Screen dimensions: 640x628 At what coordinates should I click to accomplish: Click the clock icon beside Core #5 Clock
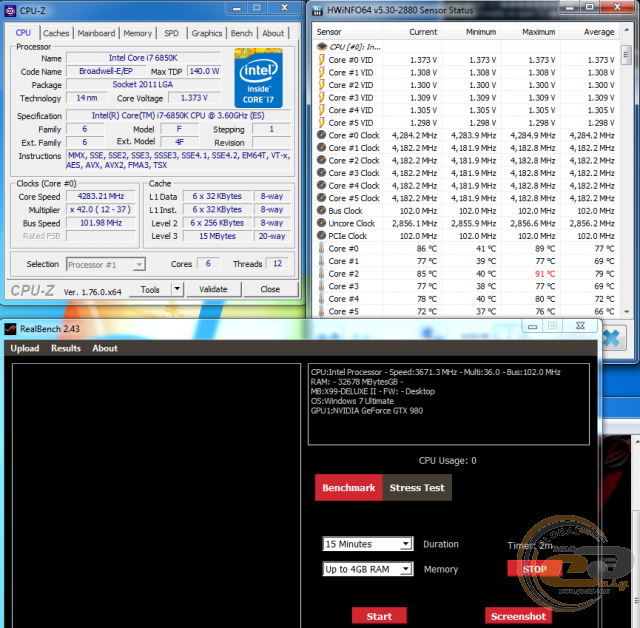322,198
